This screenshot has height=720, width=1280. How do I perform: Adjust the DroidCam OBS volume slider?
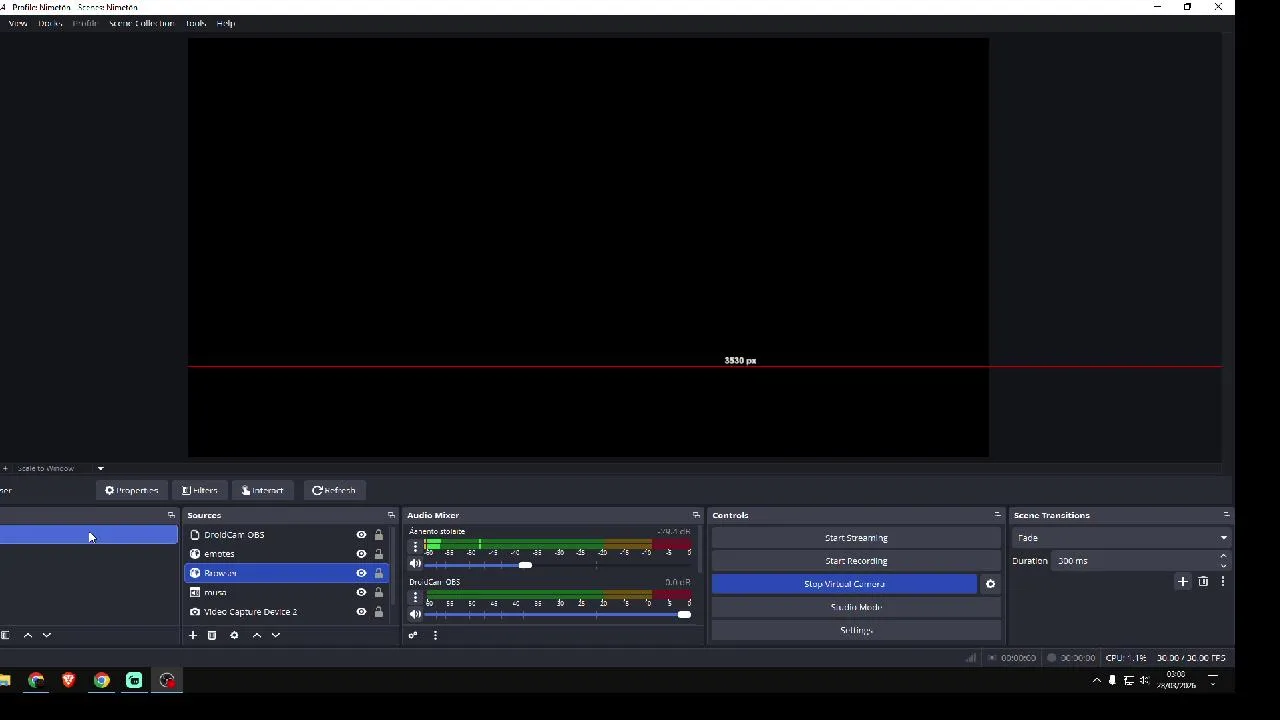click(557, 614)
